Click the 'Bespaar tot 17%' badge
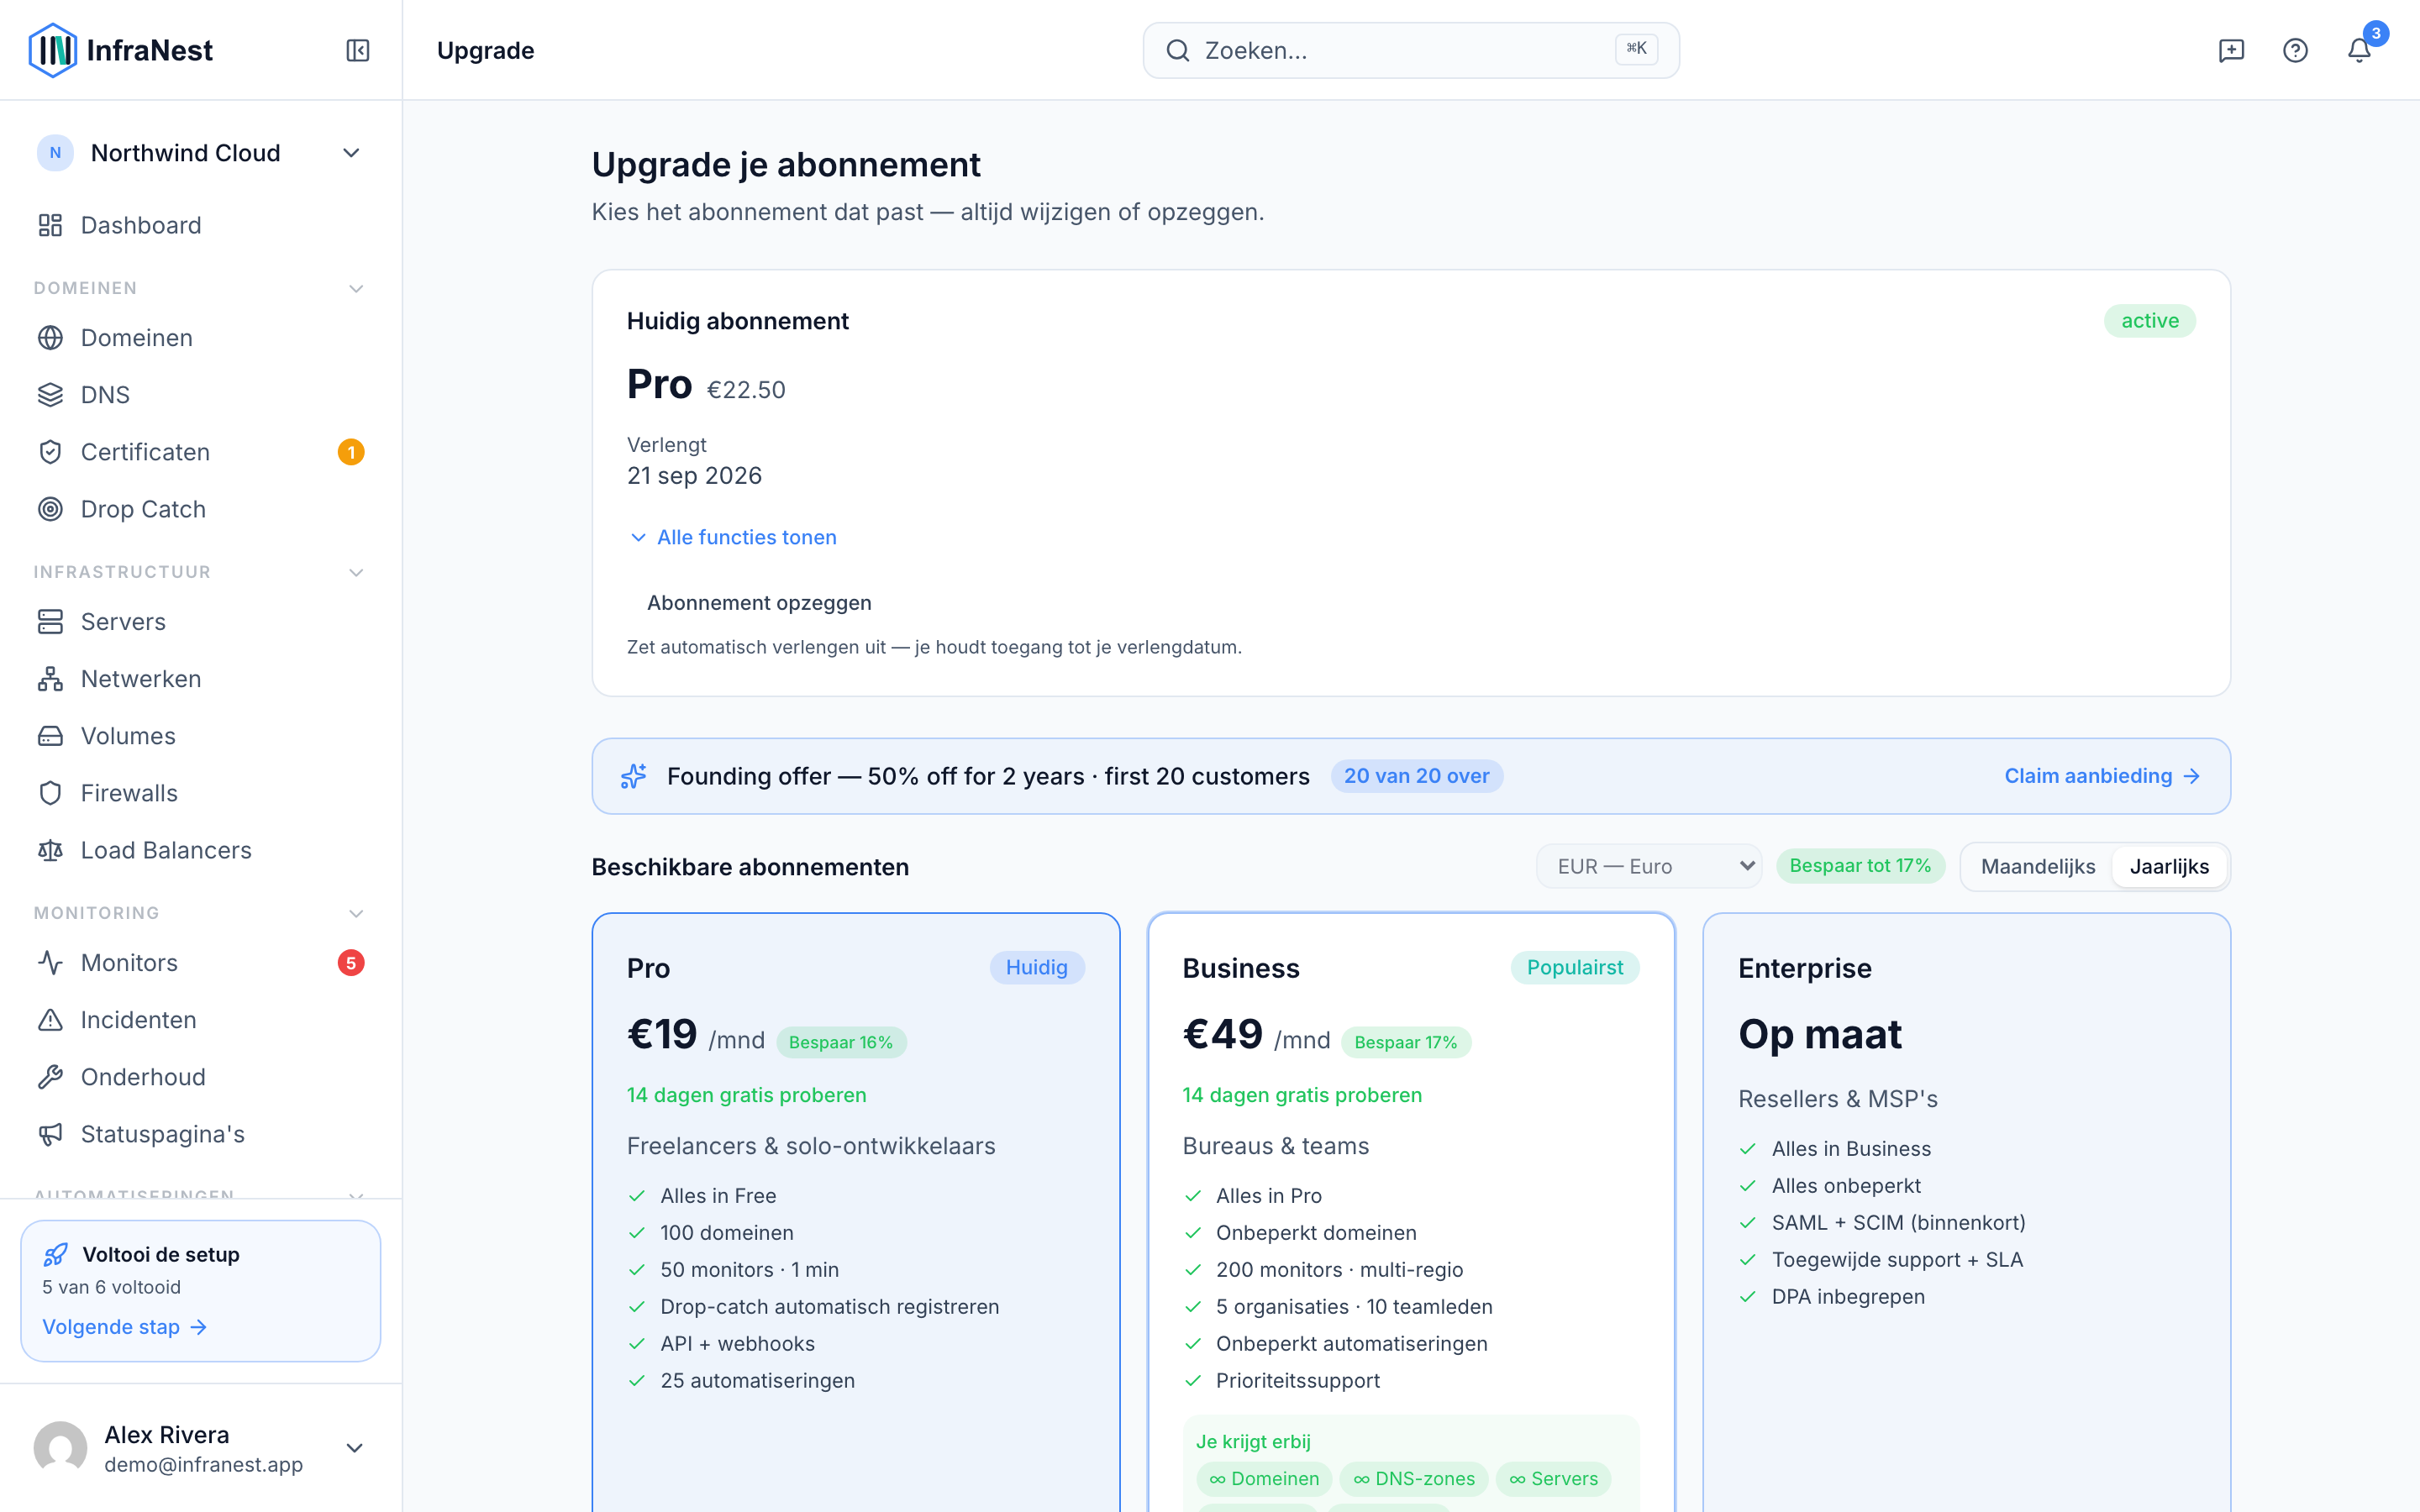The height and width of the screenshot is (1512, 2420). pyautogui.click(x=1860, y=866)
